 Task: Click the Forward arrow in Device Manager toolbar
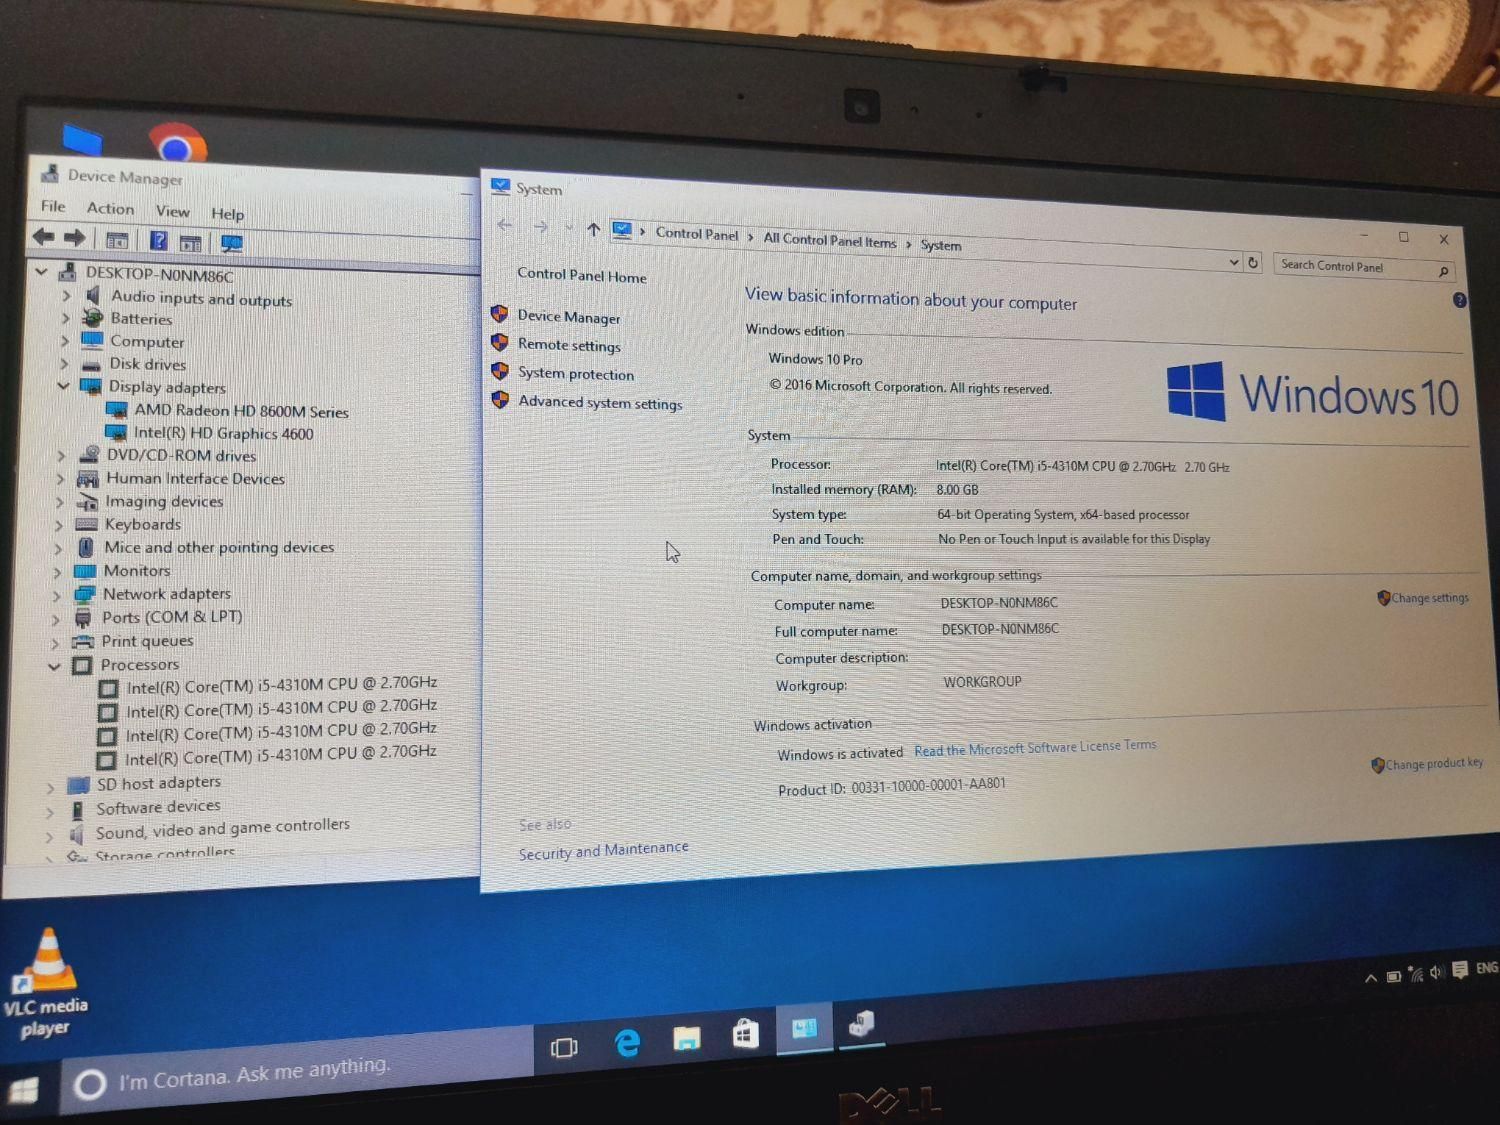(x=75, y=238)
